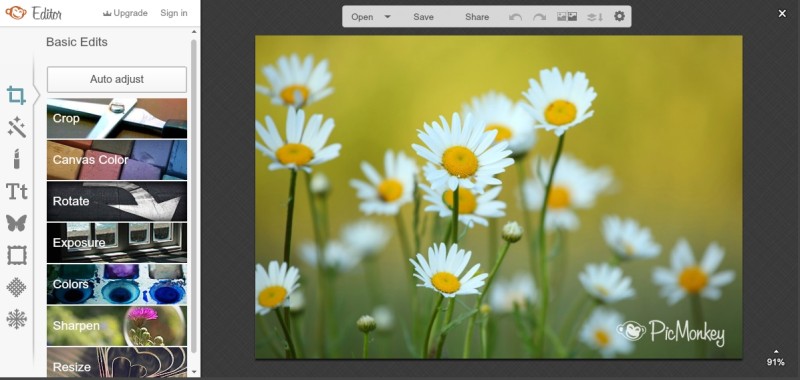Image resolution: width=800 pixels, height=380 pixels.
Task: Click the redo arrow in toolbar
Action: point(539,17)
